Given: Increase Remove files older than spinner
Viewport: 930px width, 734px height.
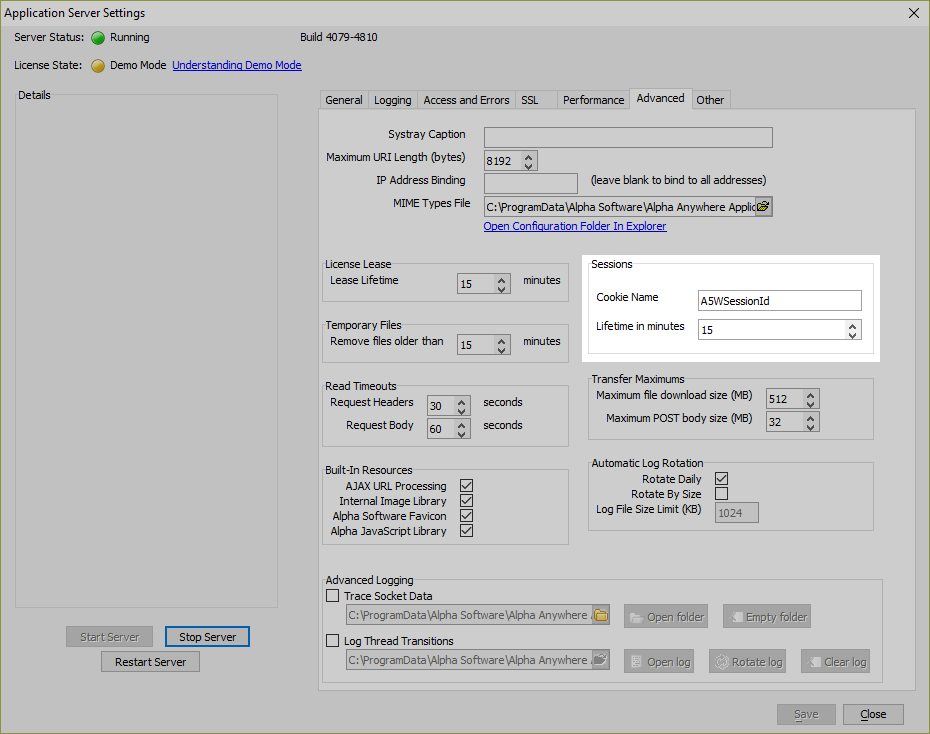Looking at the screenshot, I should coord(501,340).
